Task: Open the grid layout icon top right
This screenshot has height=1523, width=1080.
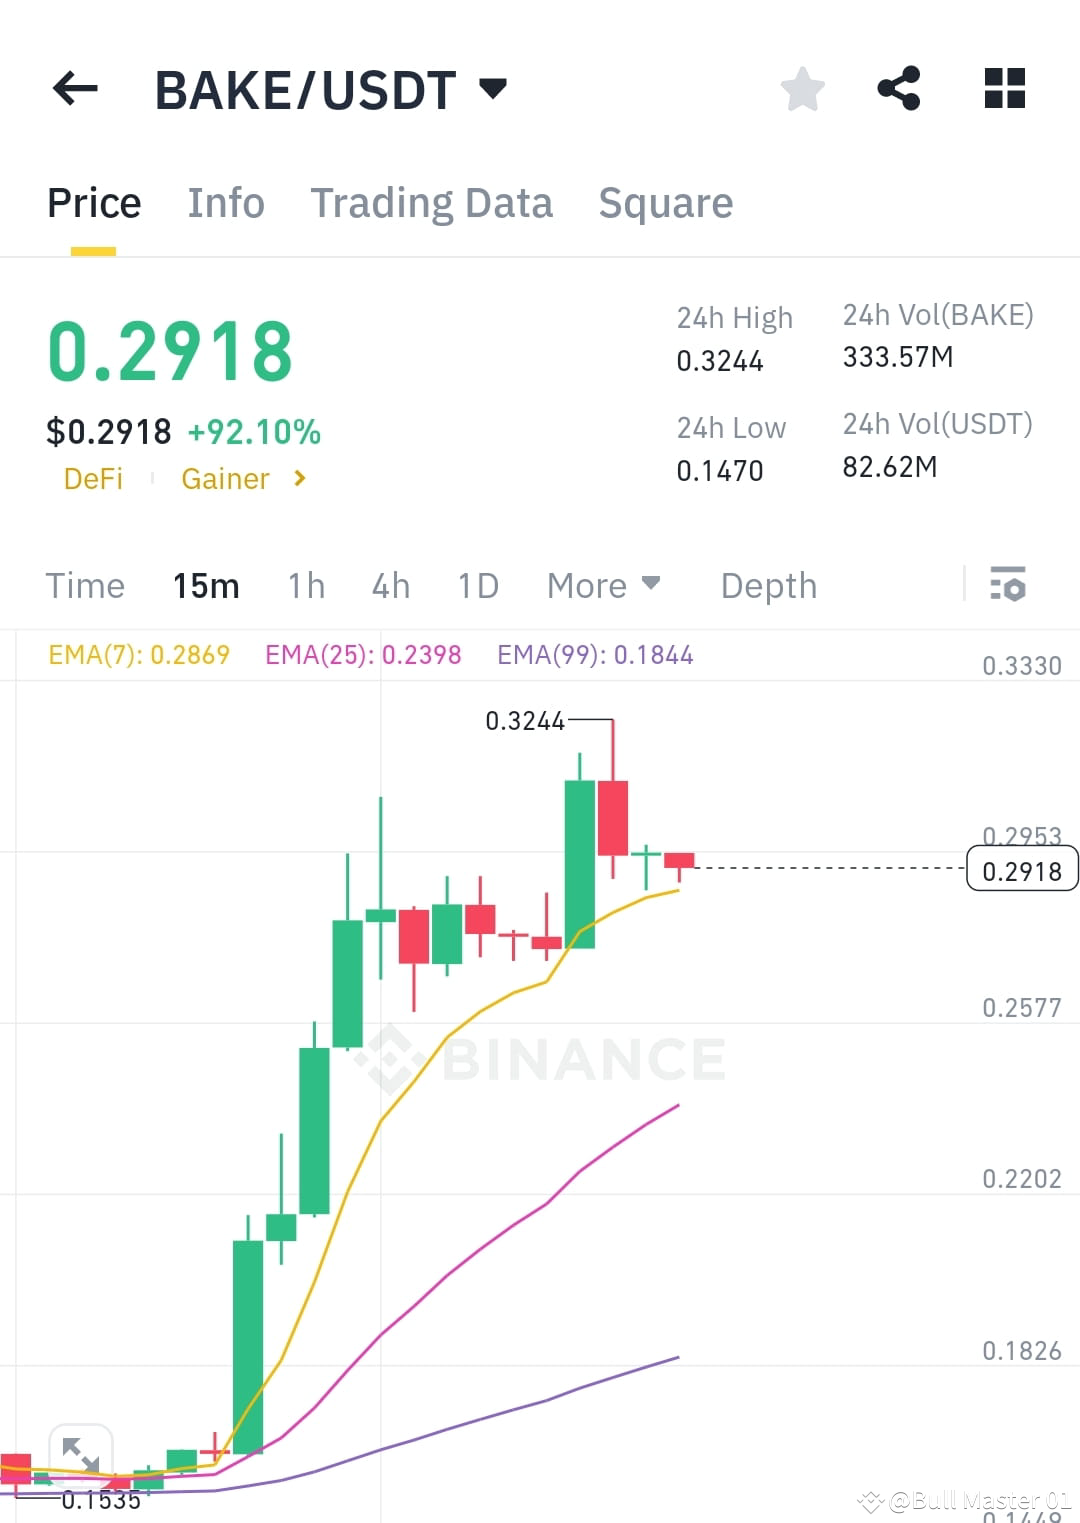Action: pyautogui.click(x=1004, y=89)
